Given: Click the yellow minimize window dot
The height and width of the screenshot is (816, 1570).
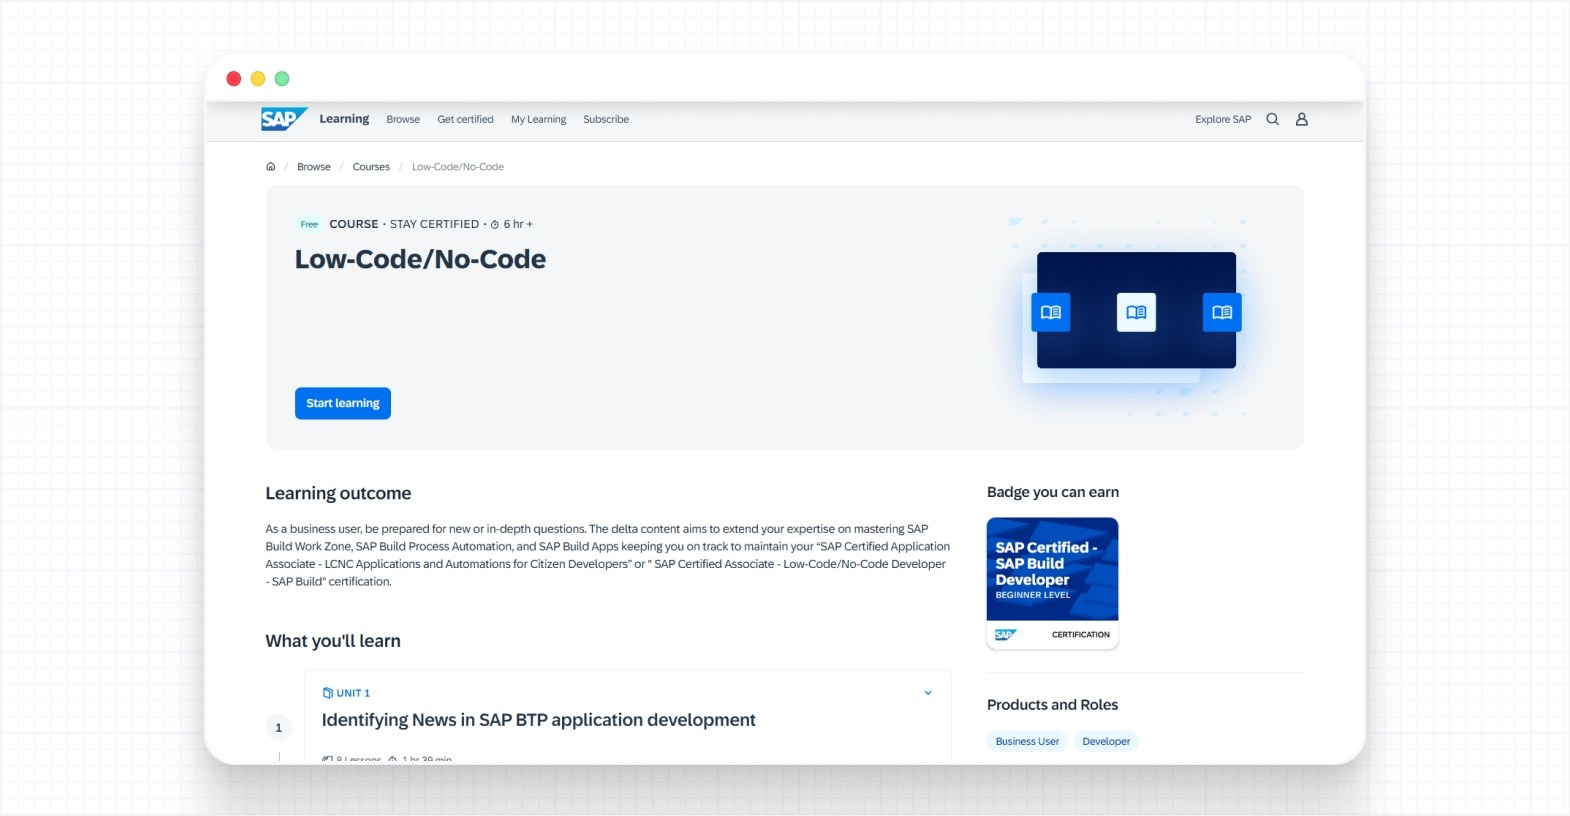Looking at the screenshot, I should 258,79.
